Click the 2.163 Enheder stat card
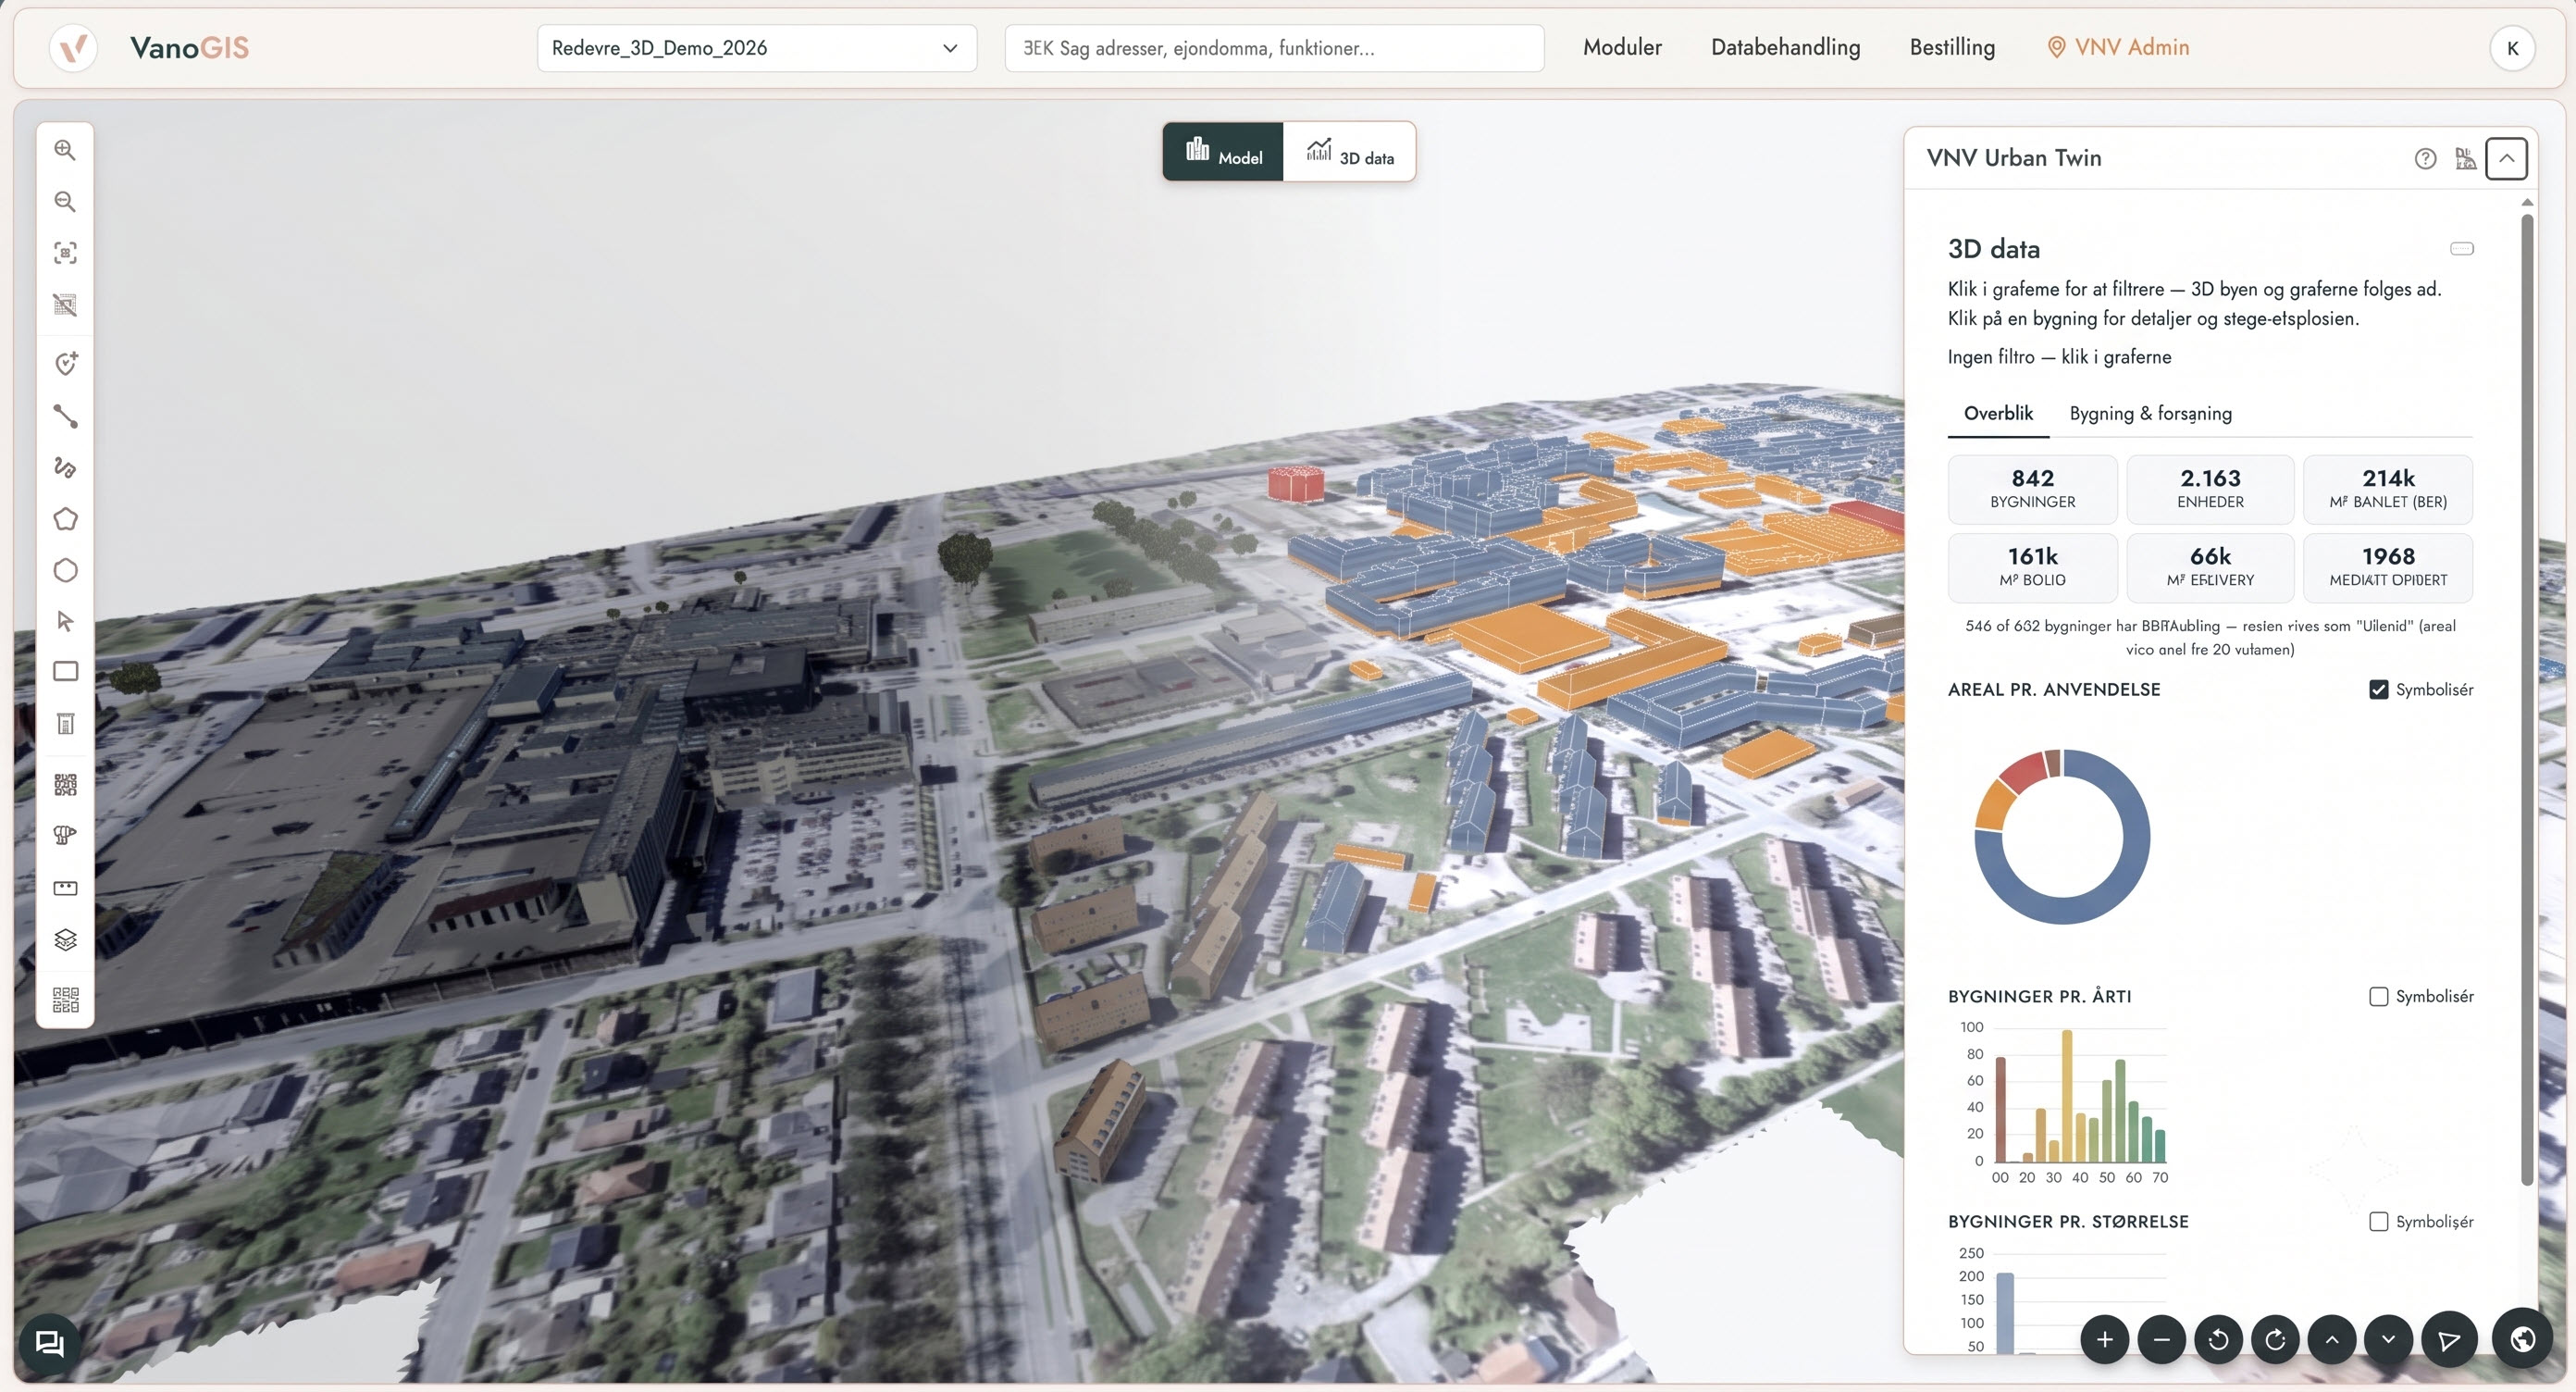The image size is (2576, 1392). click(x=2210, y=489)
